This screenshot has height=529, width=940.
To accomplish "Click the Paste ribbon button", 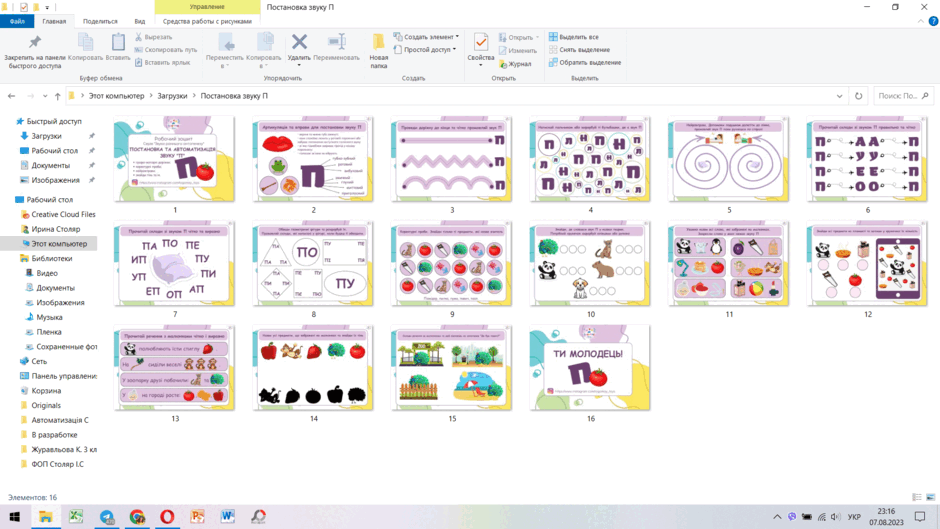I will point(118,47).
